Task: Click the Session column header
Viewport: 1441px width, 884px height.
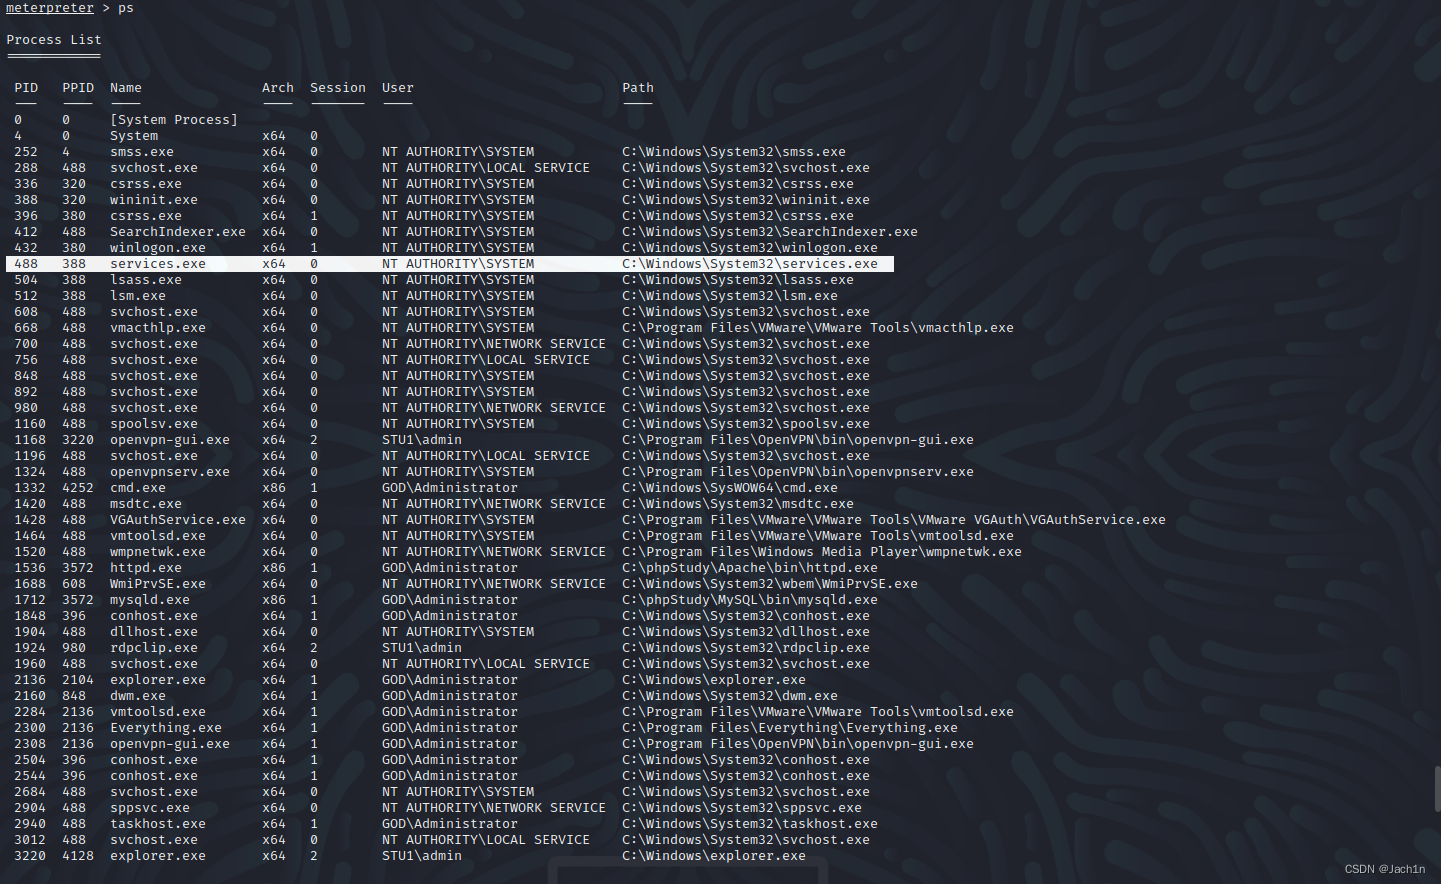Action: coord(338,88)
